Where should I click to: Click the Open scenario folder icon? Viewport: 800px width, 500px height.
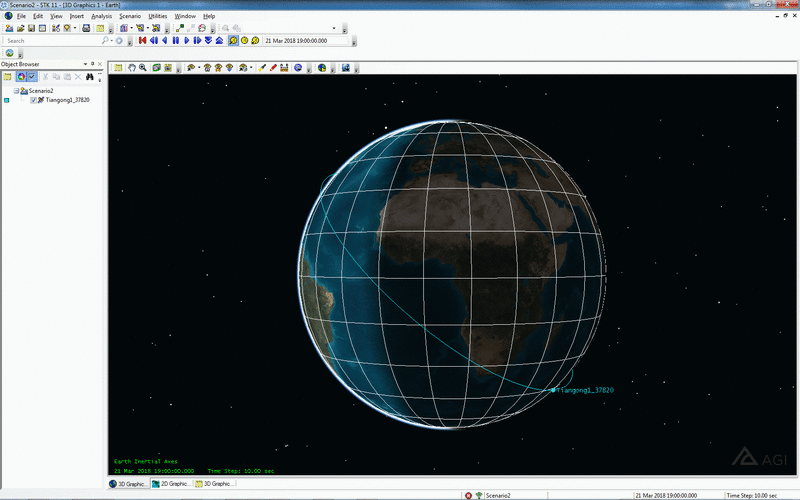click(x=20, y=28)
